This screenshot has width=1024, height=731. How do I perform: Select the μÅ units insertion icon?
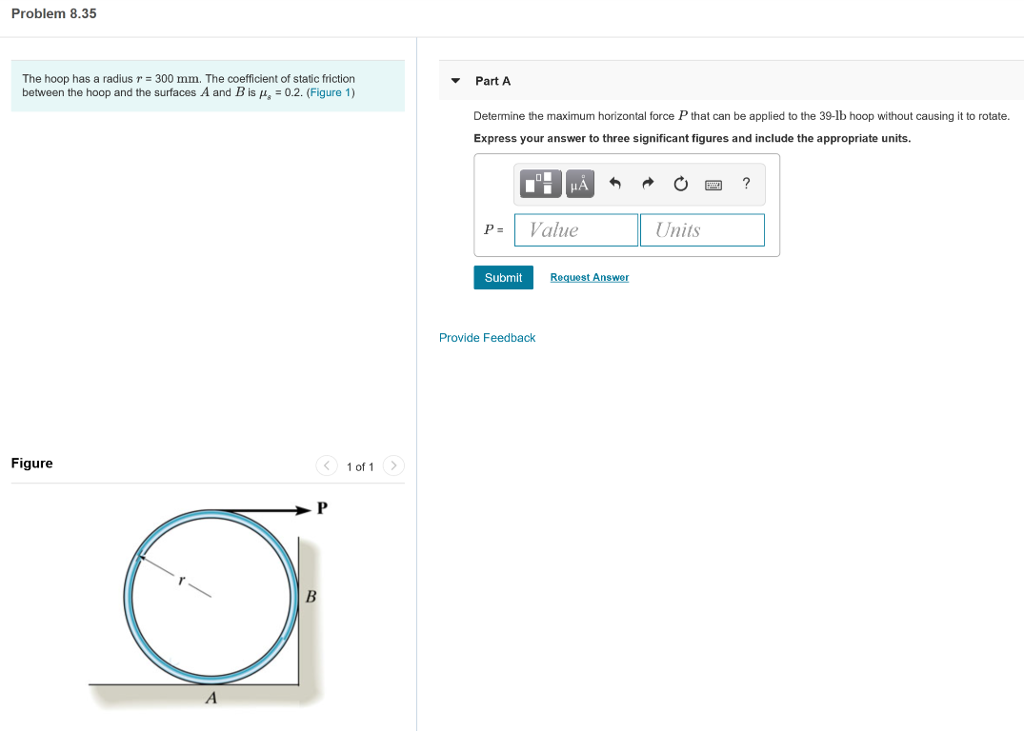click(x=579, y=183)
